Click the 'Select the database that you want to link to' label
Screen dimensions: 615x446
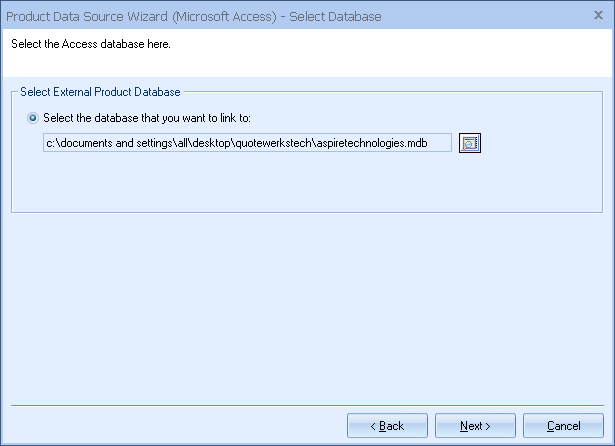click(154, 118)
